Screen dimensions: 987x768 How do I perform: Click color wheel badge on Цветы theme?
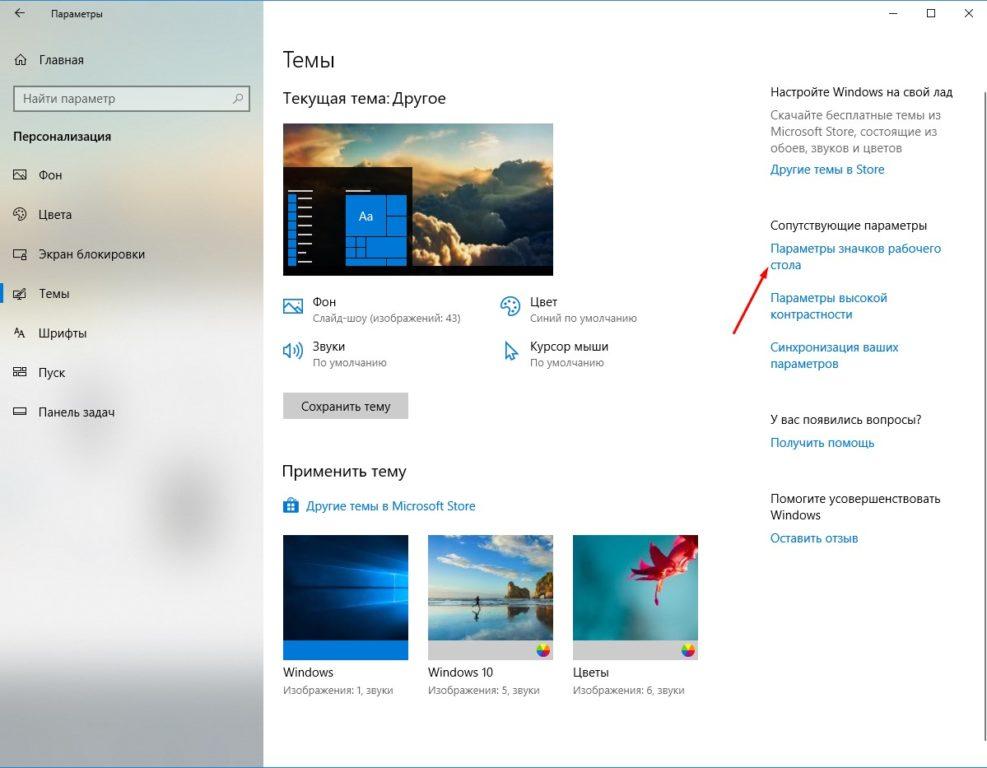pos(688,650)
